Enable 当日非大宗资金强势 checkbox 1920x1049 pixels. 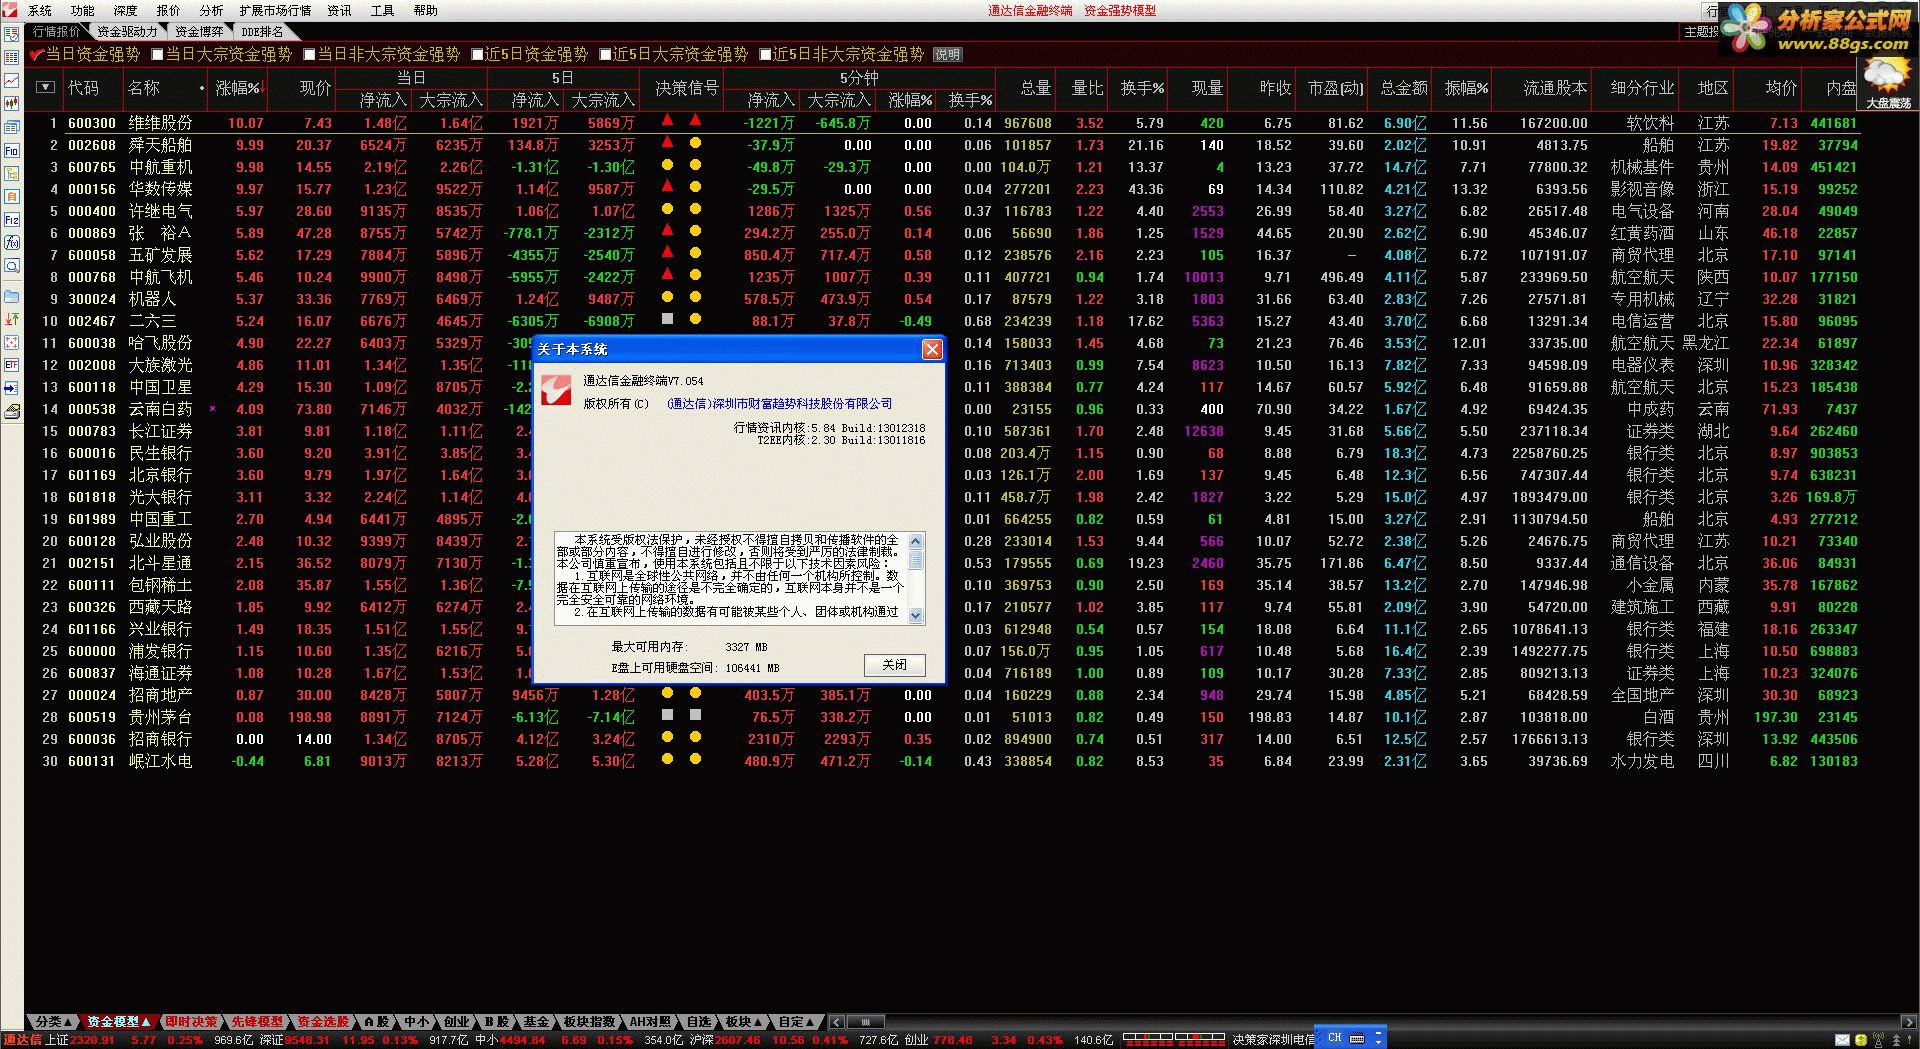[x=309, y=54]
